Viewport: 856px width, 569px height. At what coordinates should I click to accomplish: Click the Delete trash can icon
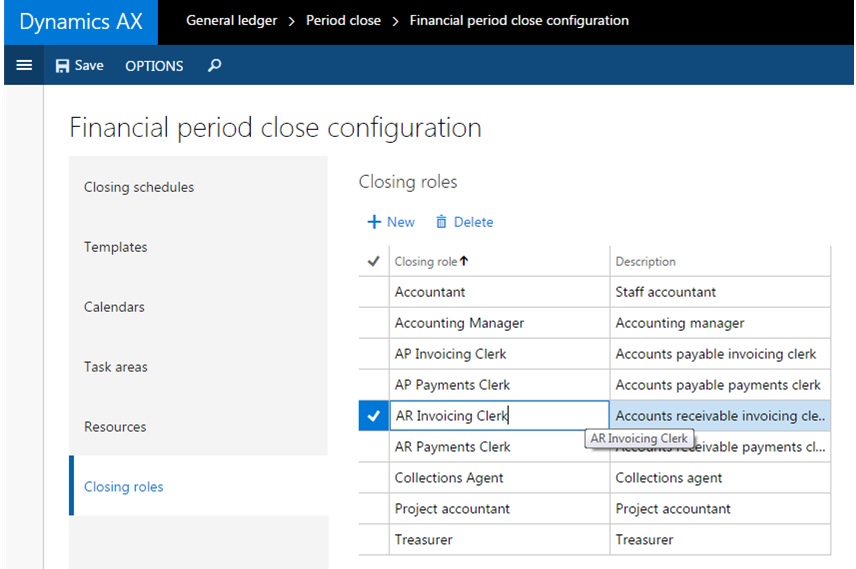pos(441,222)
